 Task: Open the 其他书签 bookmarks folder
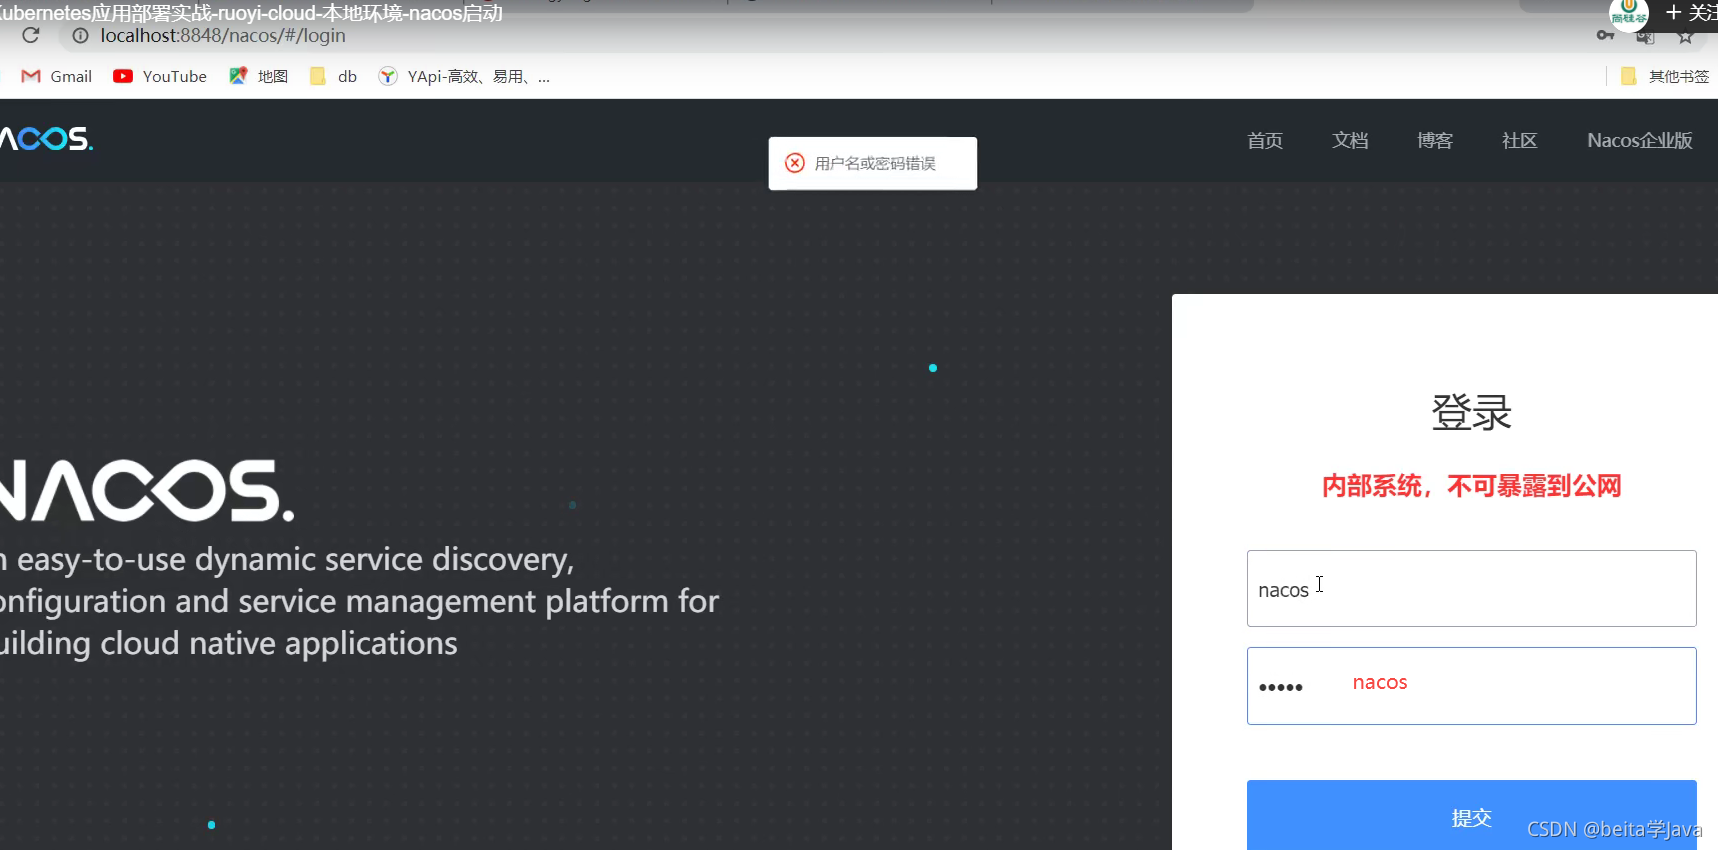(1665, 76)
